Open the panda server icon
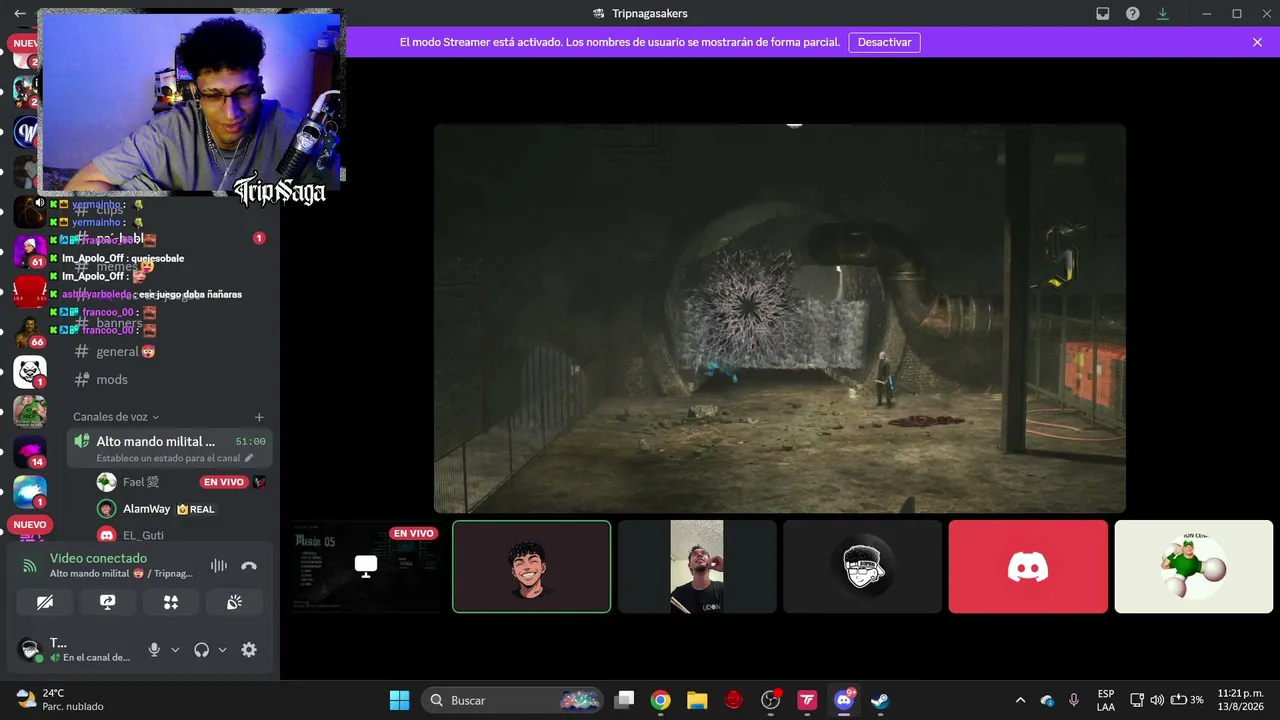Screen dimensions: 1280x720 click(x=30, y=372)
